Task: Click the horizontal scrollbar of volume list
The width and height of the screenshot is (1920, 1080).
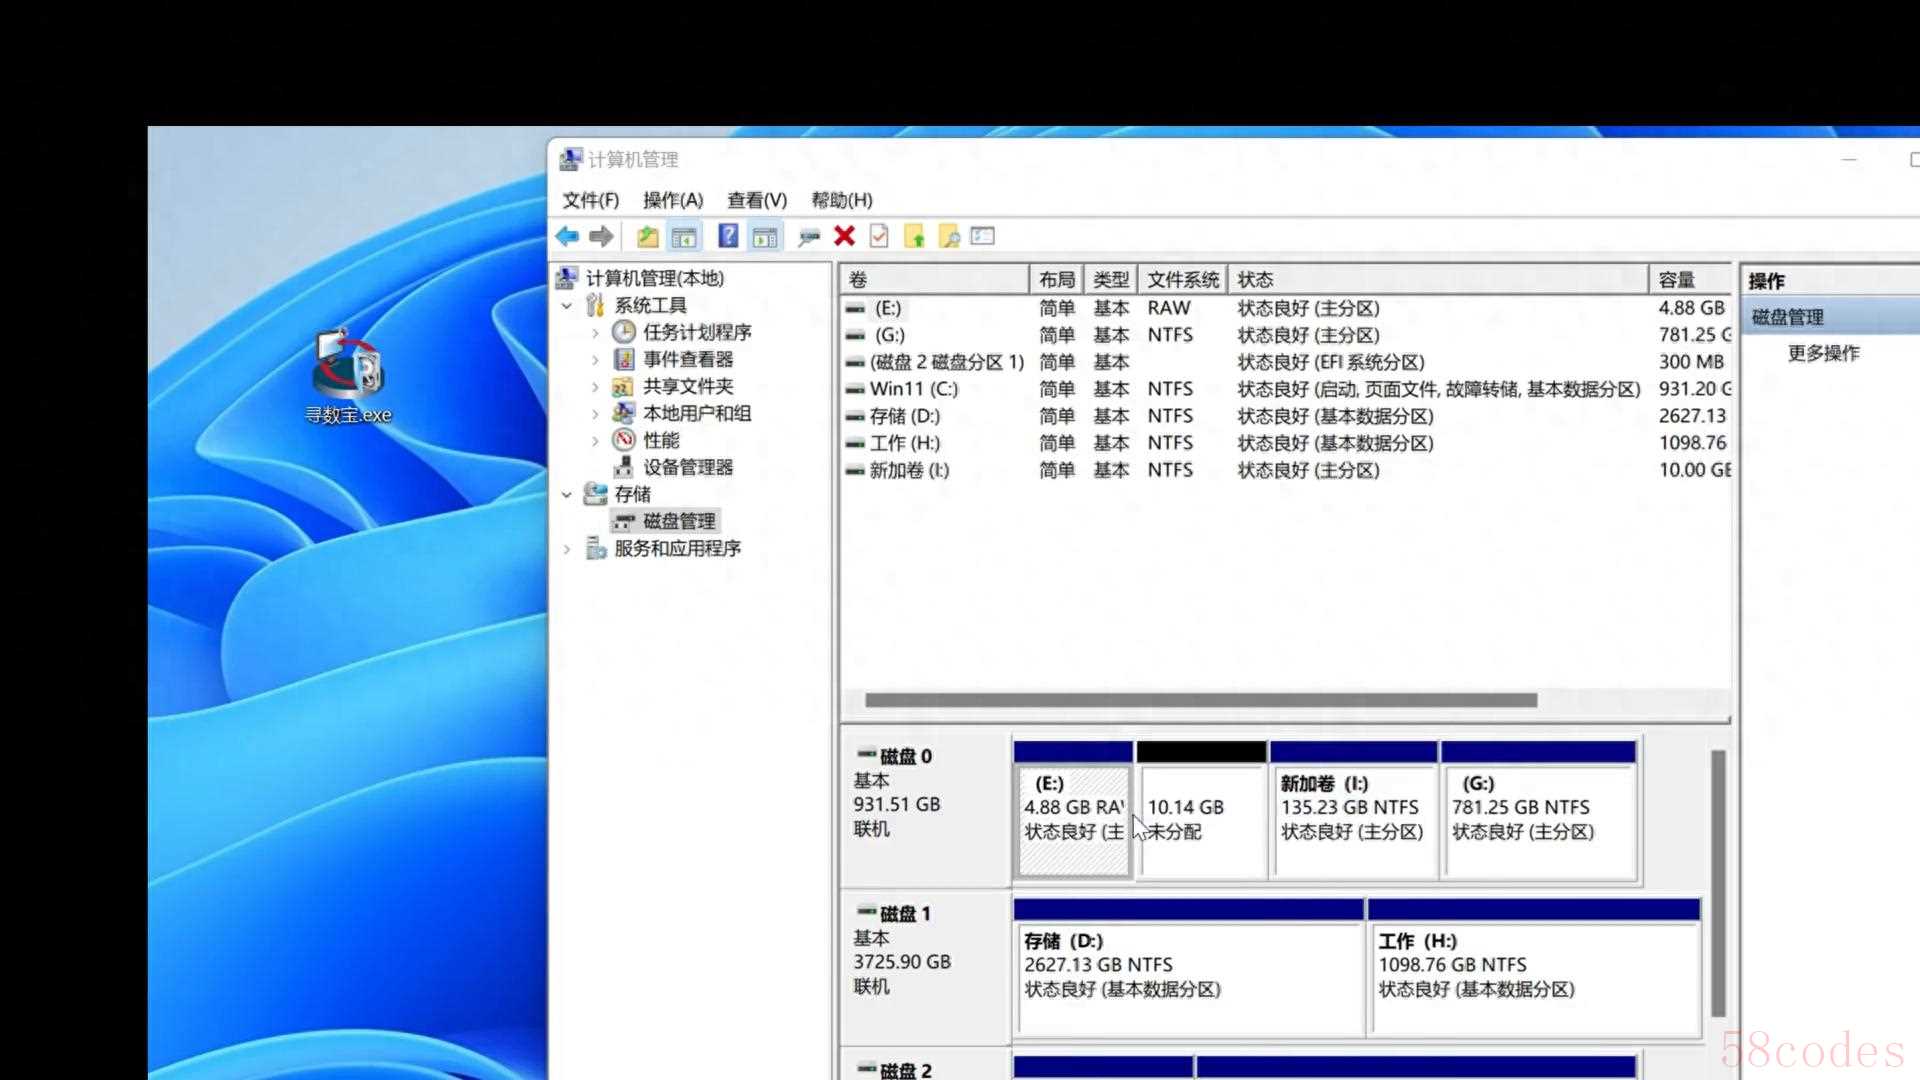Action: click(1200, 700)
